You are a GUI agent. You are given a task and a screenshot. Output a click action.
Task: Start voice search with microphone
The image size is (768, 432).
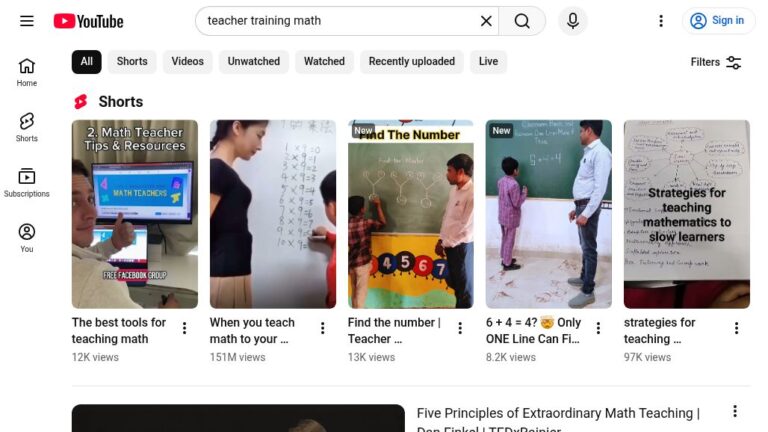[x=573, y=21]
